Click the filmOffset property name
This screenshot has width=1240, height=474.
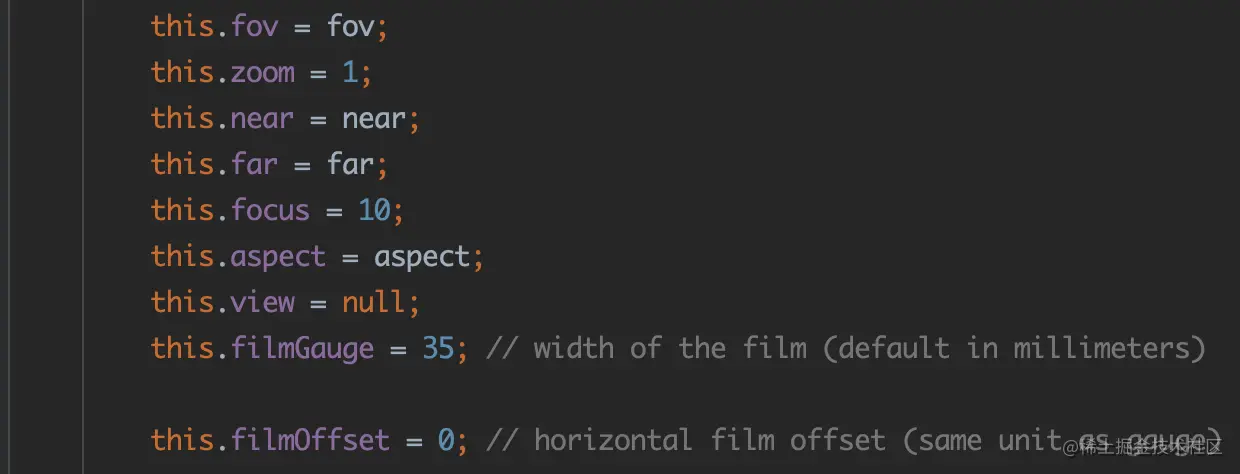(x=310, y=440)
